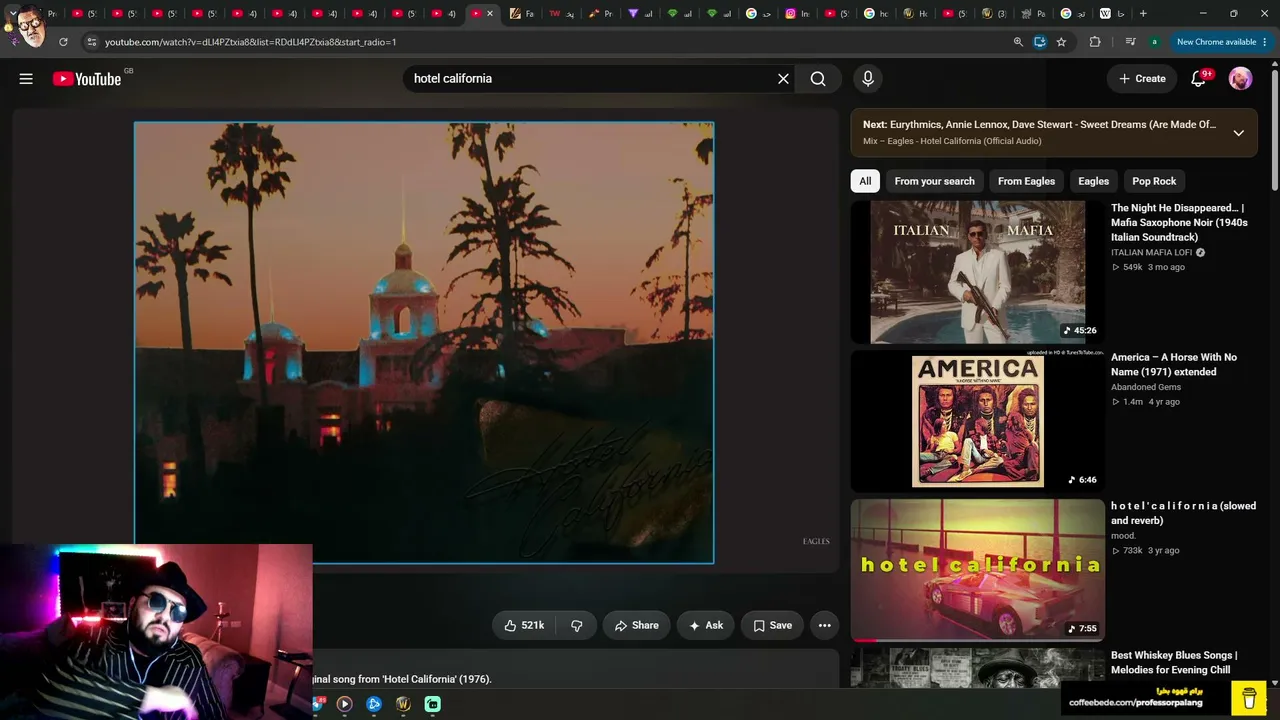Expand the Next up mix panel
Image resolution: width=1280 pixels, height=720 pixels.
pyautogui.click(x=1238, y=133)
